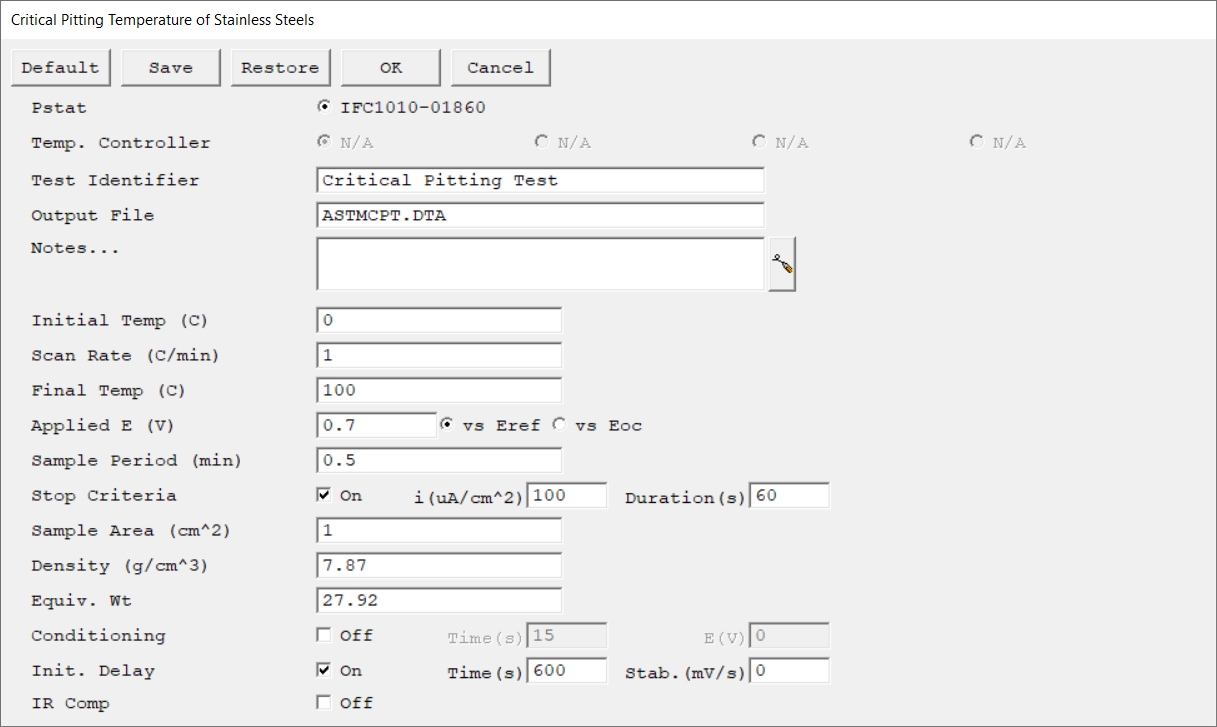Image resolution: width=1217 pixels, height=727 pixels.
Task: Confirm settings with the OK button
Action: point(391,68)
